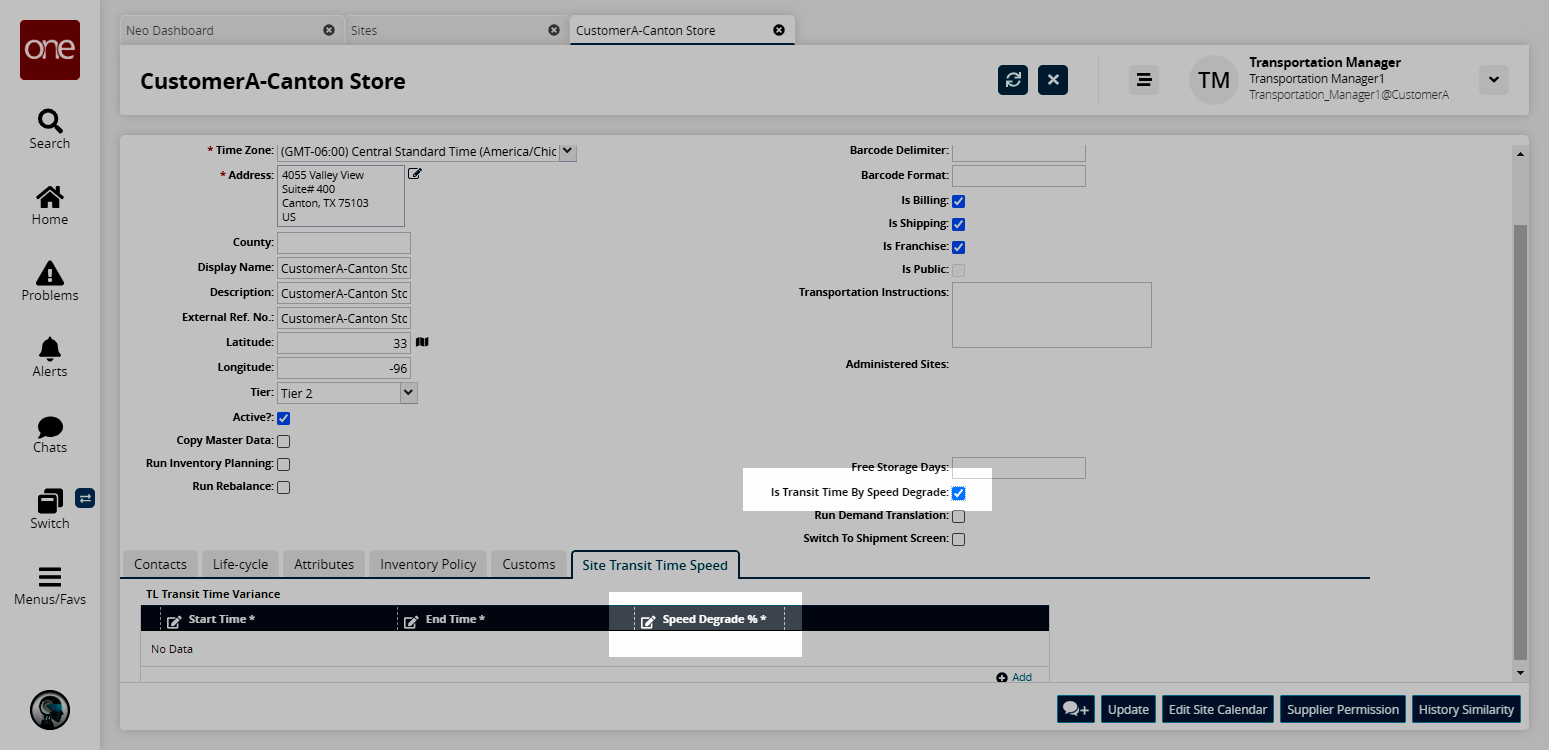Click the Free Storage Days field
Viewport: 1549px width, 750px height.
click(1019, 468)
